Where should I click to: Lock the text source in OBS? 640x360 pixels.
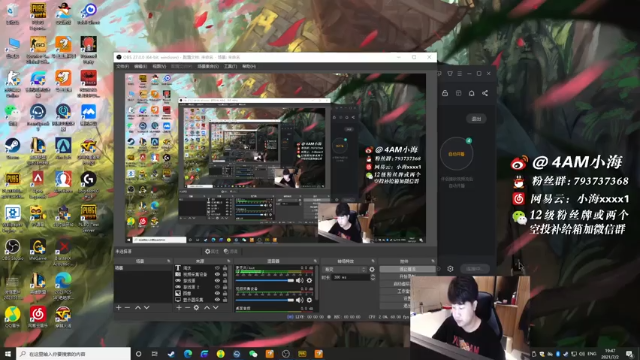tap(225, 268)
